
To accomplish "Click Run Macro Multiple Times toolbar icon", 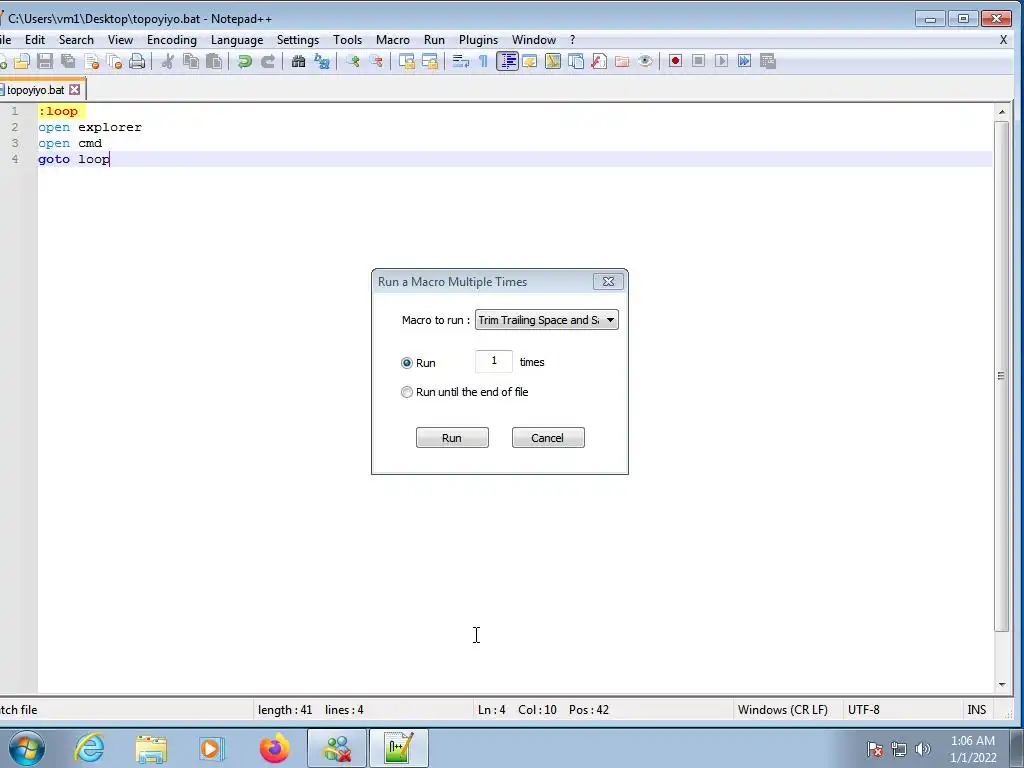I will pyautogui.click(x=744, y=61).
